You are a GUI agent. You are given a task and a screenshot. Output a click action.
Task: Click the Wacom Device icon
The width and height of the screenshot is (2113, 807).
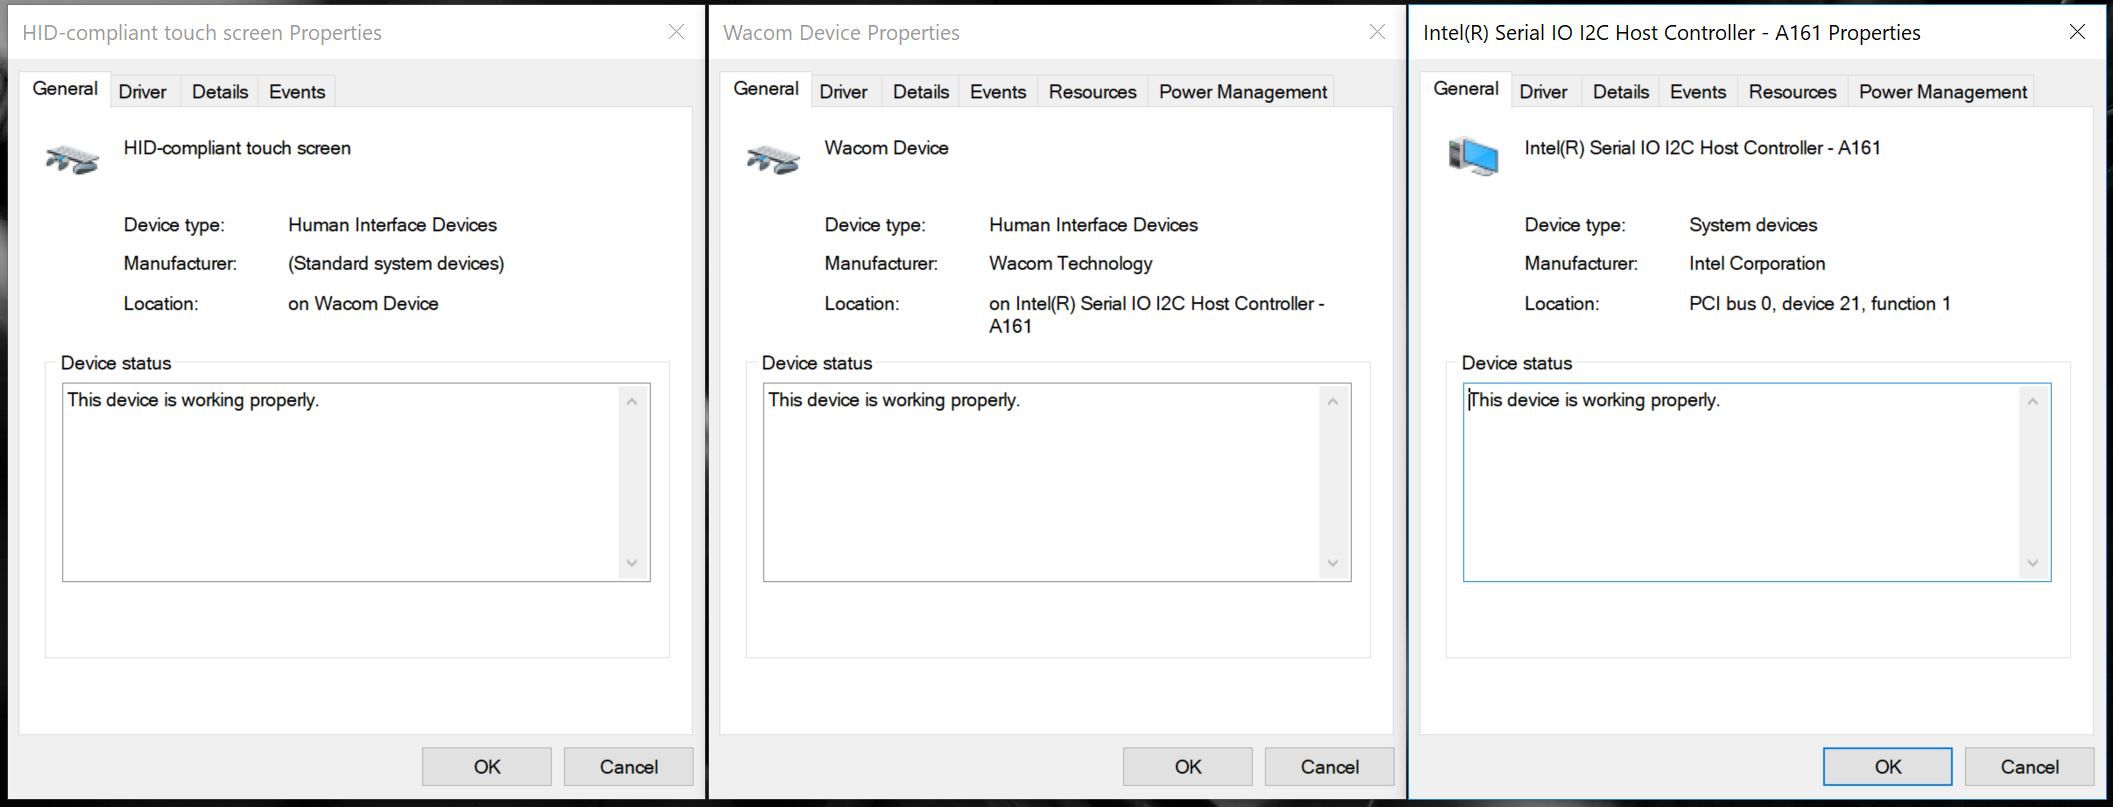[773, 158]
